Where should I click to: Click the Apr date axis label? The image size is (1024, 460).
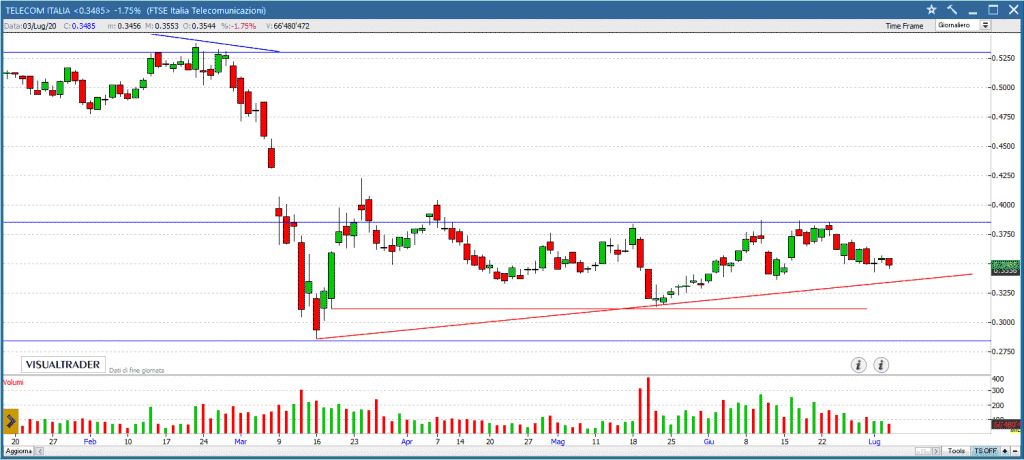pos(408,441)
